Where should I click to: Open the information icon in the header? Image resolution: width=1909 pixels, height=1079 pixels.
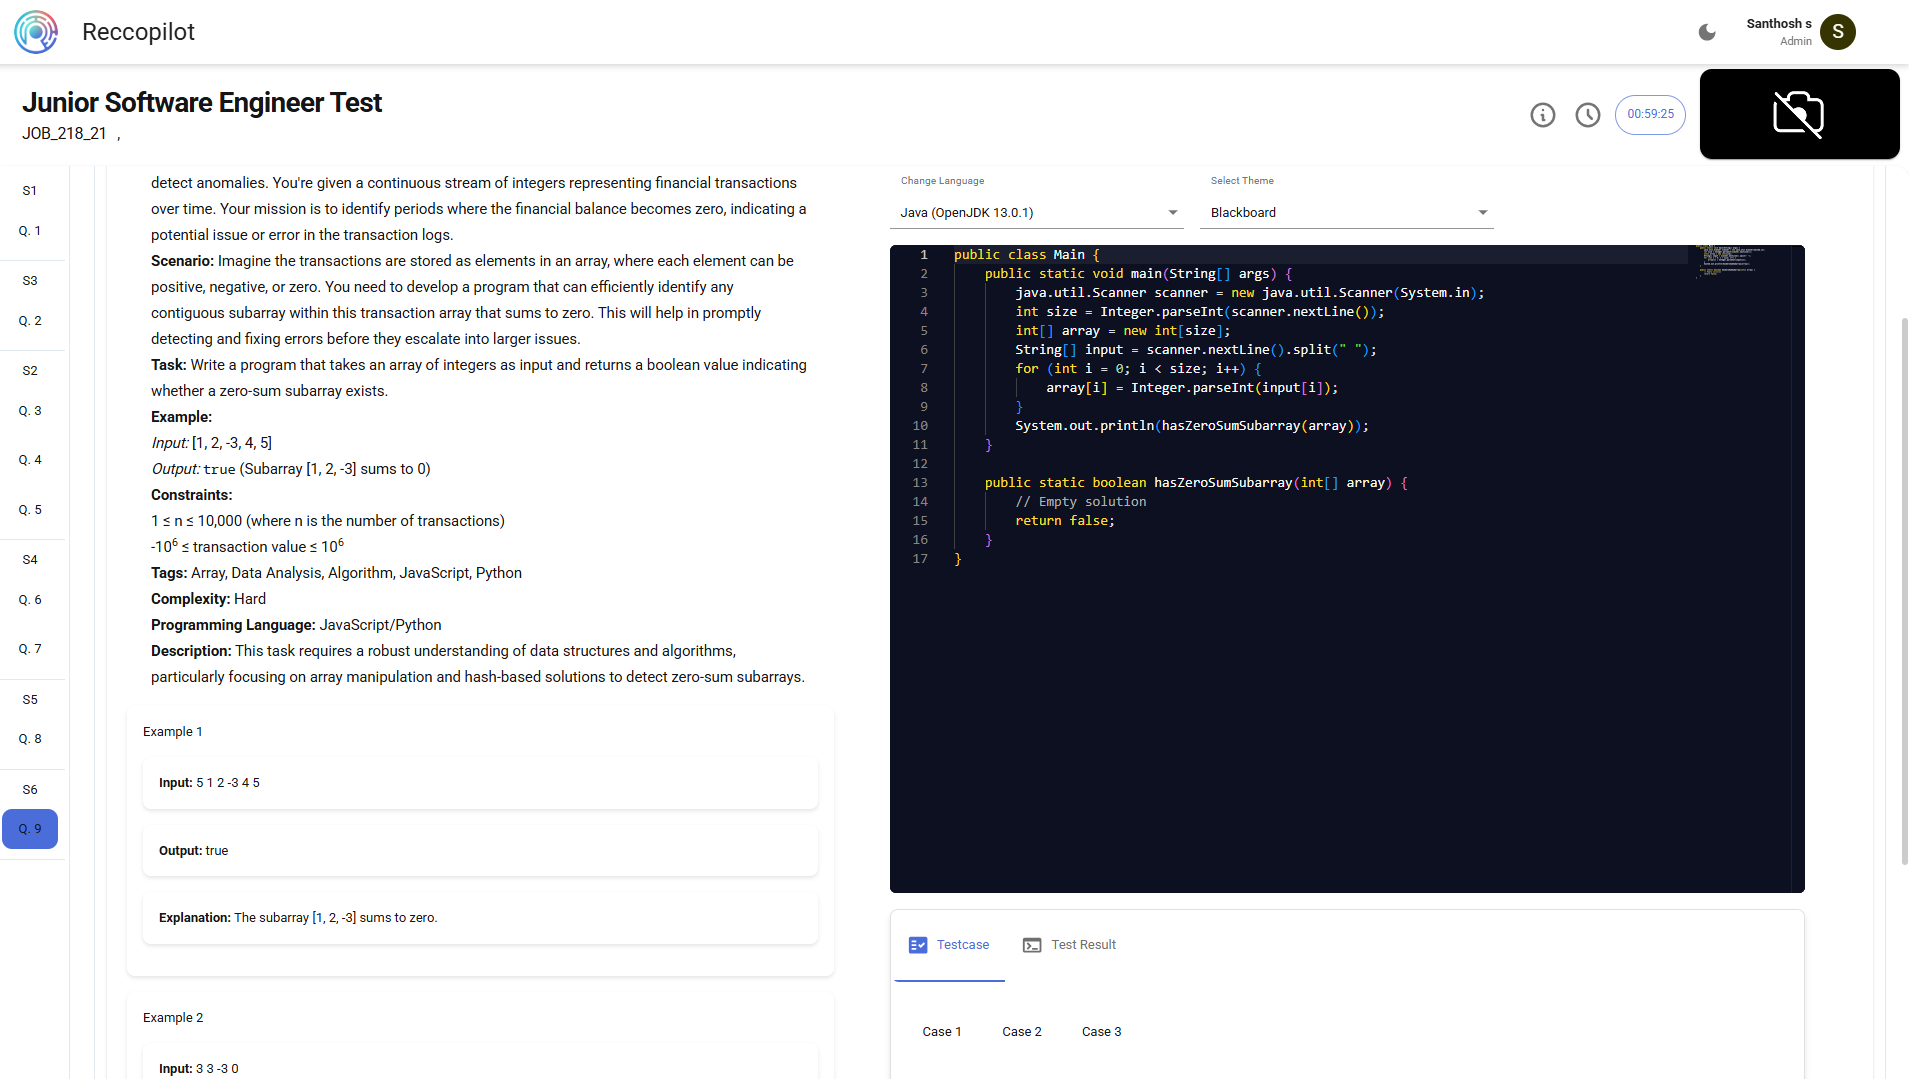pos(1542,115)
